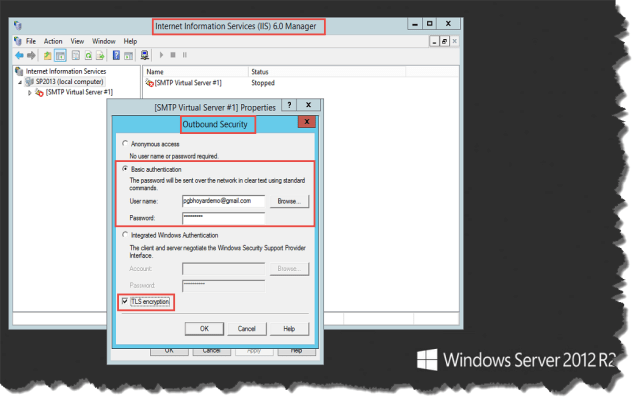
Task: Click the Pause service toolbar icon
Action: click(185, 55)
